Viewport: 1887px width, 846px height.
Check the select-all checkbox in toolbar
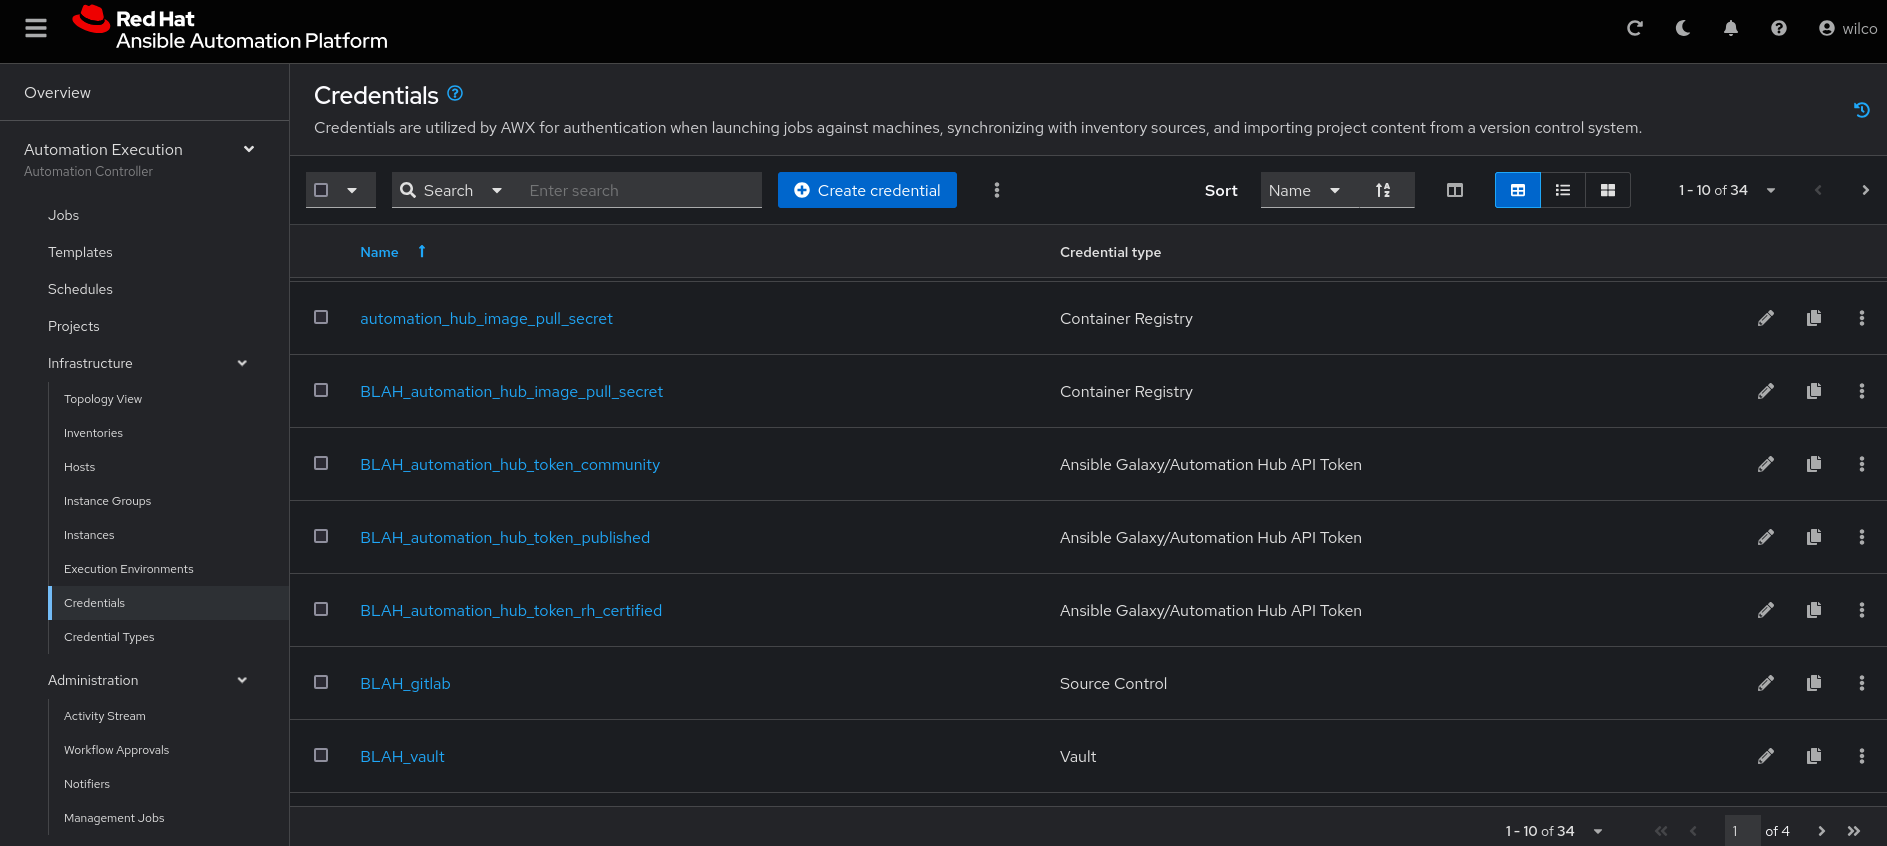click(x=321, y=190)
